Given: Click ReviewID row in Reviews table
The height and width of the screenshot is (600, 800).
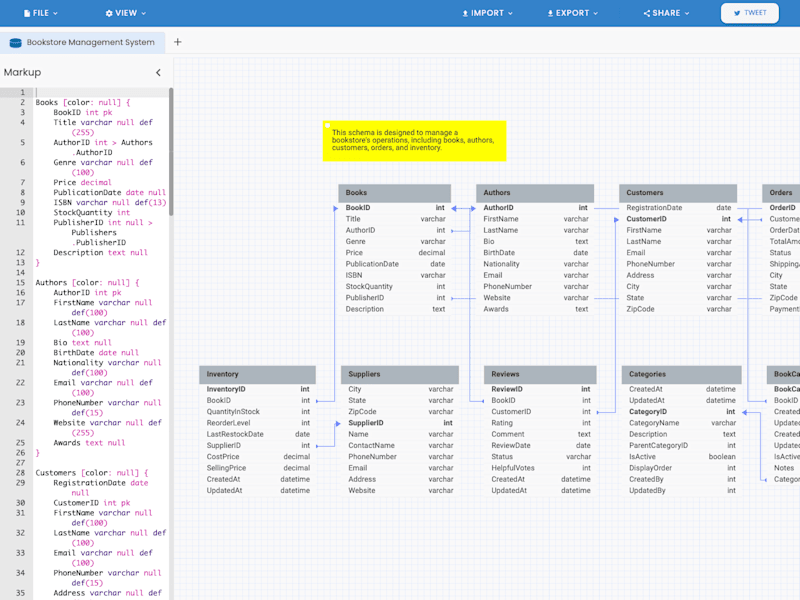Looking at the screenshot, I should point(540,389).
